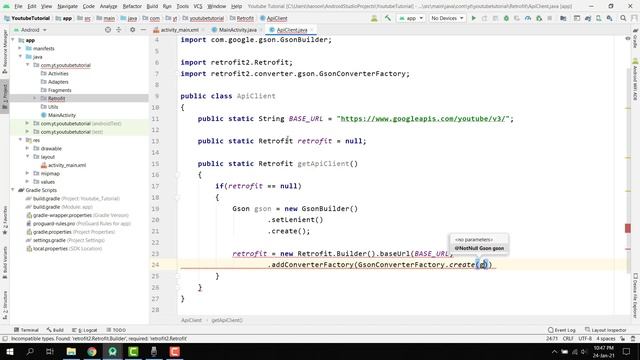Click the CRLF line separator in status bar
640x360 pixels.
tap(568, 338)
